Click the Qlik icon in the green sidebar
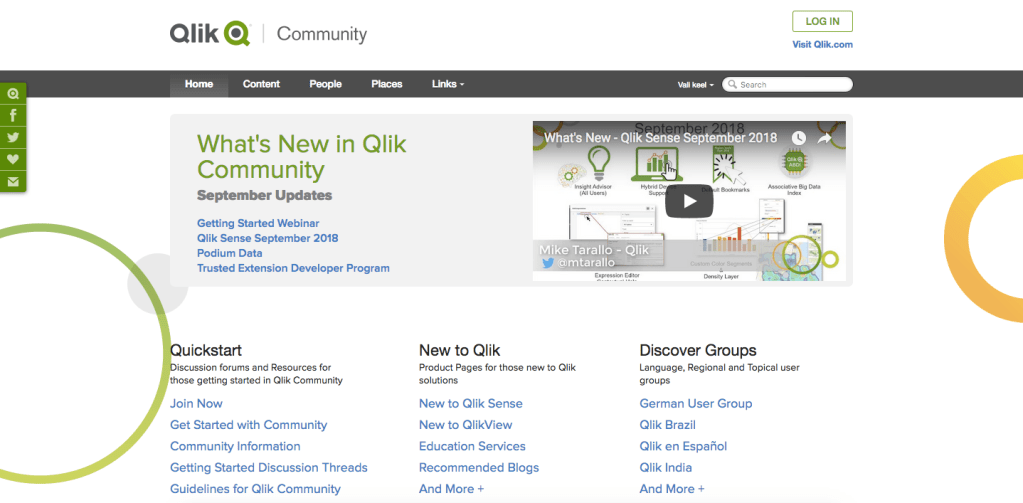1023x503 pixels. 13,94
